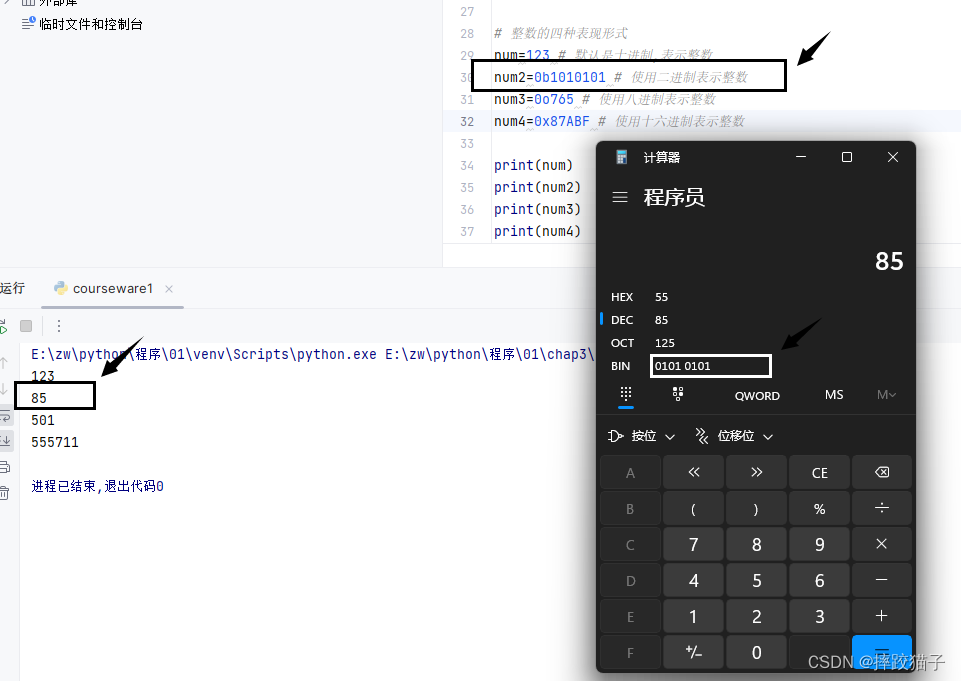Open the QWORD data size selector

(x=757, y=396)
